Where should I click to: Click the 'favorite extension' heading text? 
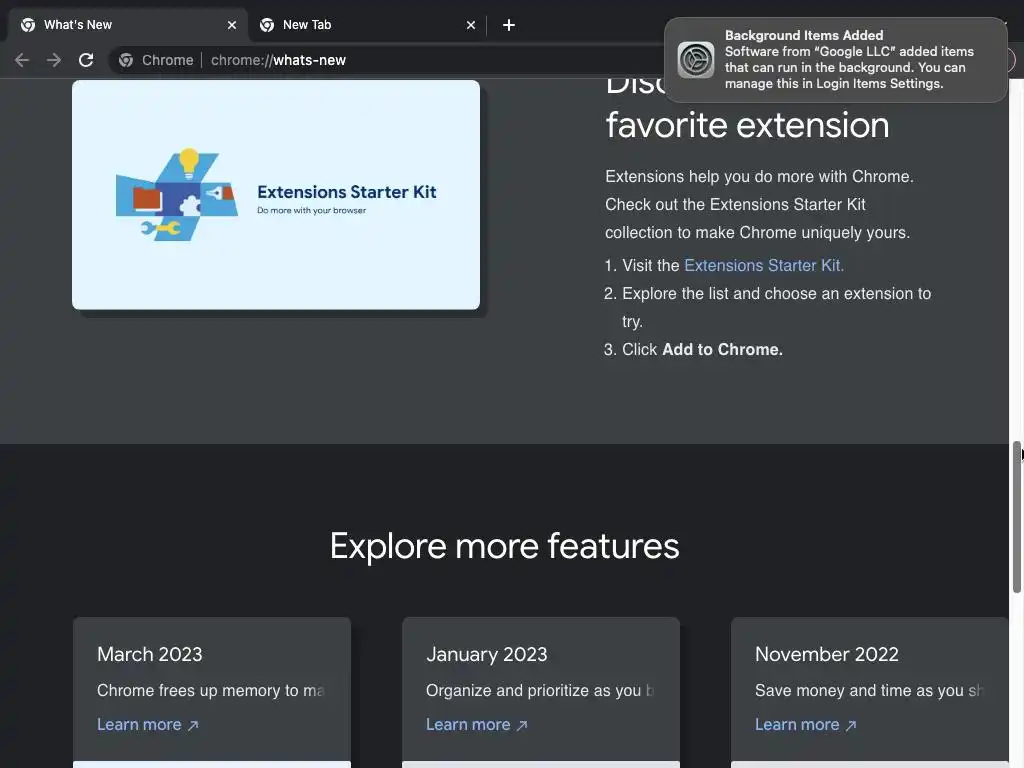pos(747,125)
